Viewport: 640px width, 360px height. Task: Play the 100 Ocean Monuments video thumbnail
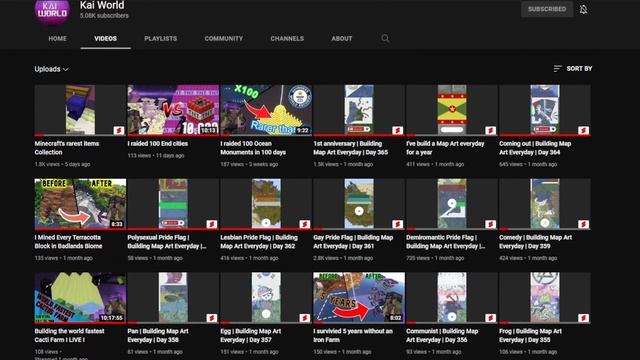click(x=266, y=109)
